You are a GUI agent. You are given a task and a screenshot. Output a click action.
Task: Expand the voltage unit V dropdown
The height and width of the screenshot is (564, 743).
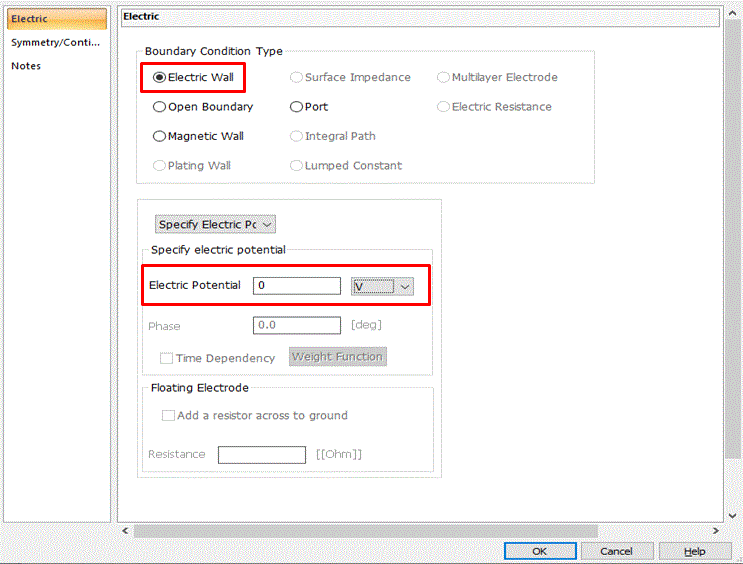[x=382, y=286]
